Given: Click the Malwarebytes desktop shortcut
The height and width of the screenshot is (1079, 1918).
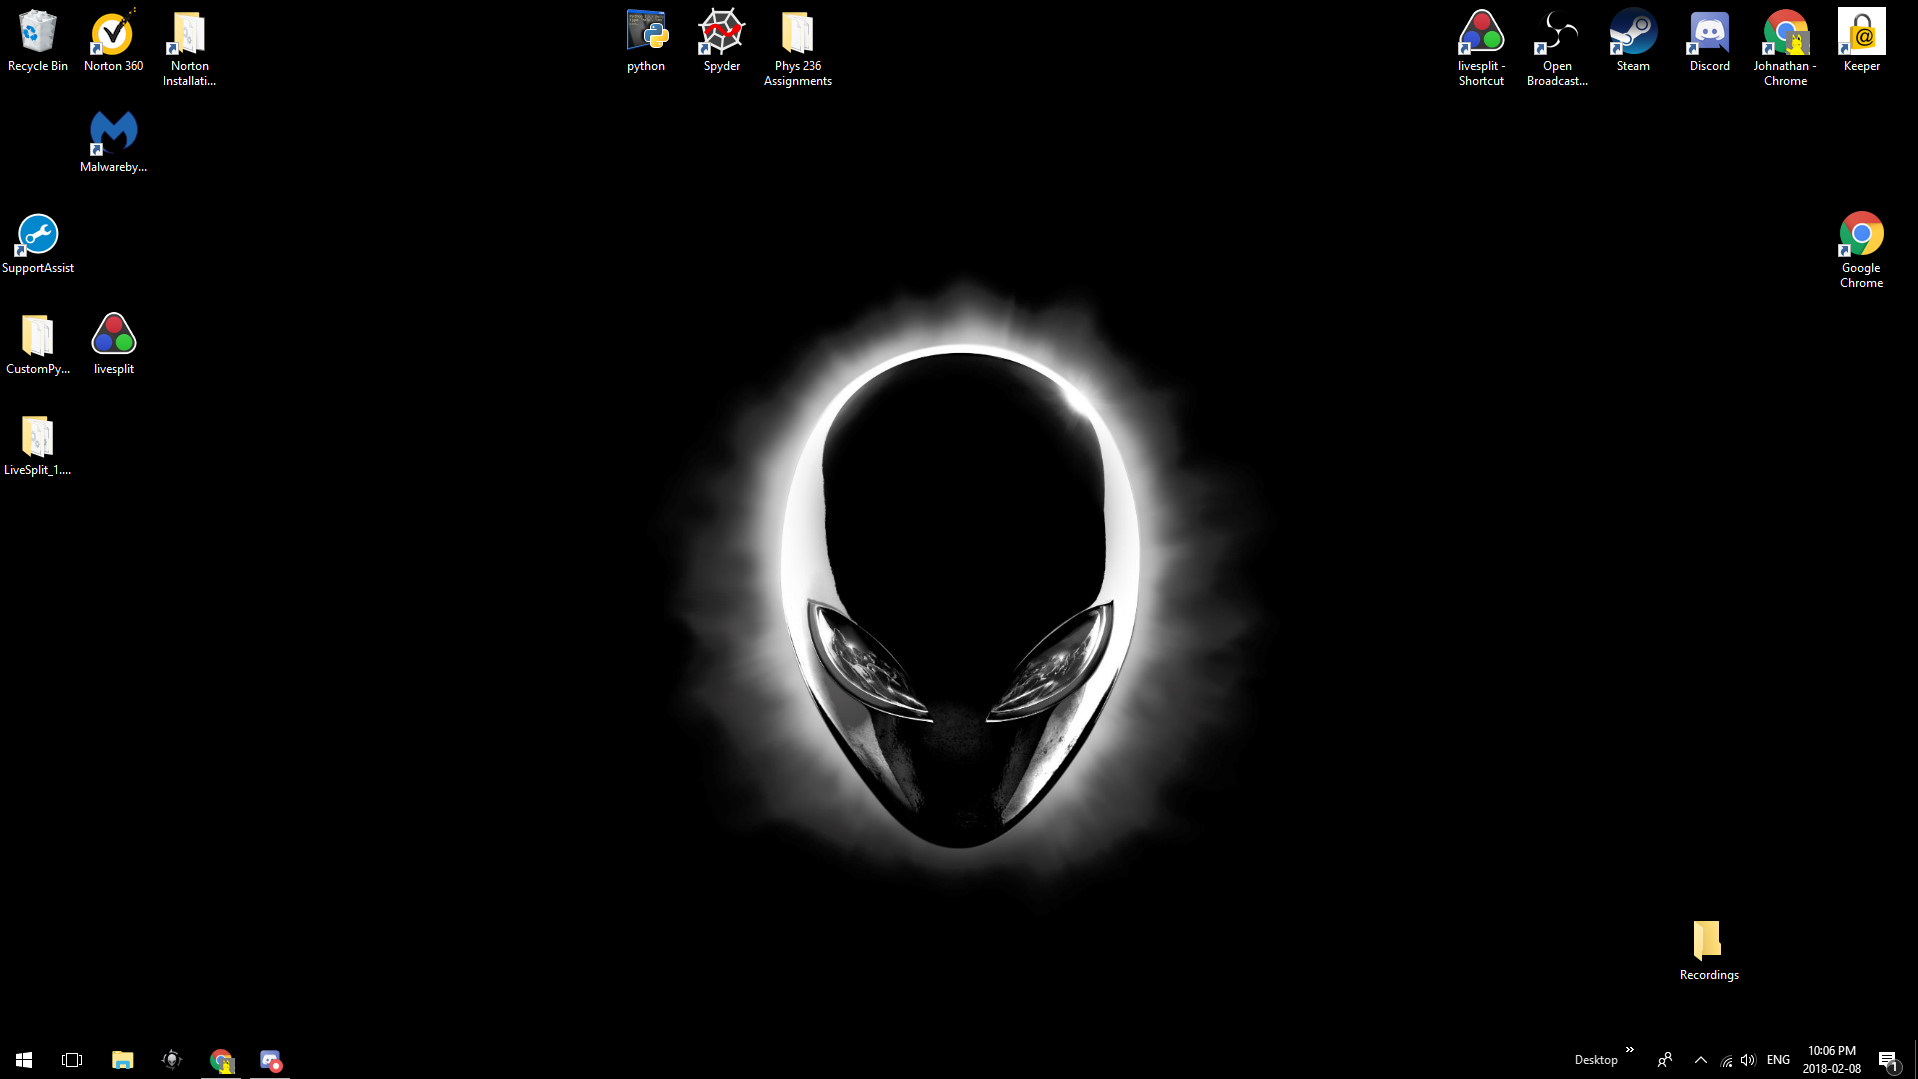Looking at the screenshot, I should tap(113, 142).
